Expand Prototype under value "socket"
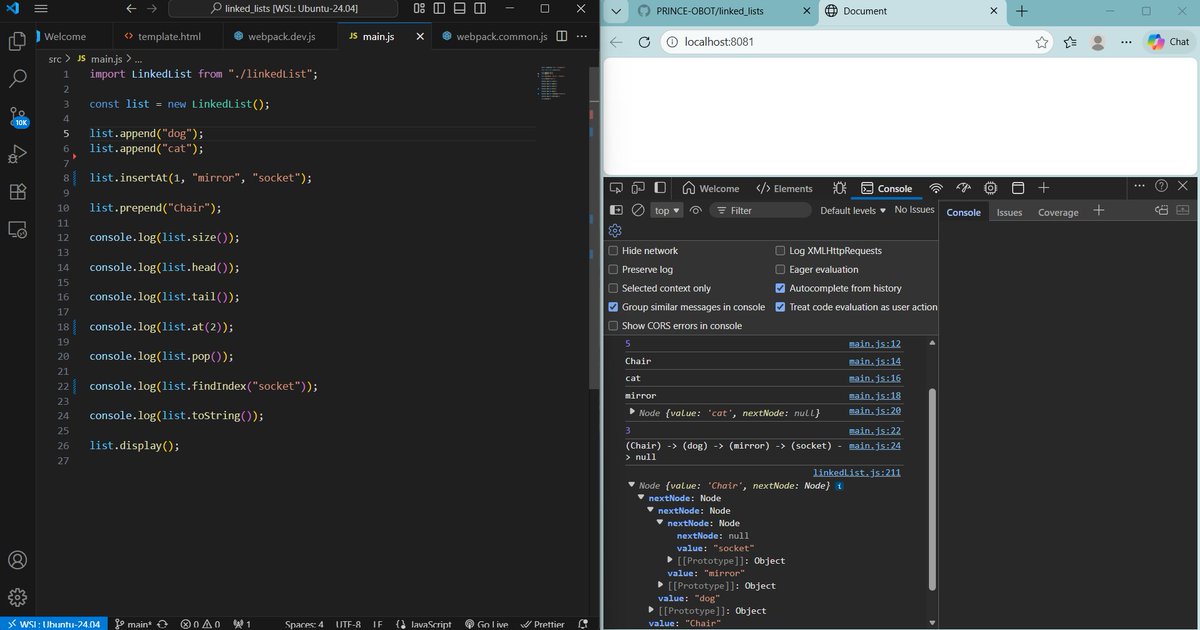Screen dimensions: 1200x630 [671, 561]
